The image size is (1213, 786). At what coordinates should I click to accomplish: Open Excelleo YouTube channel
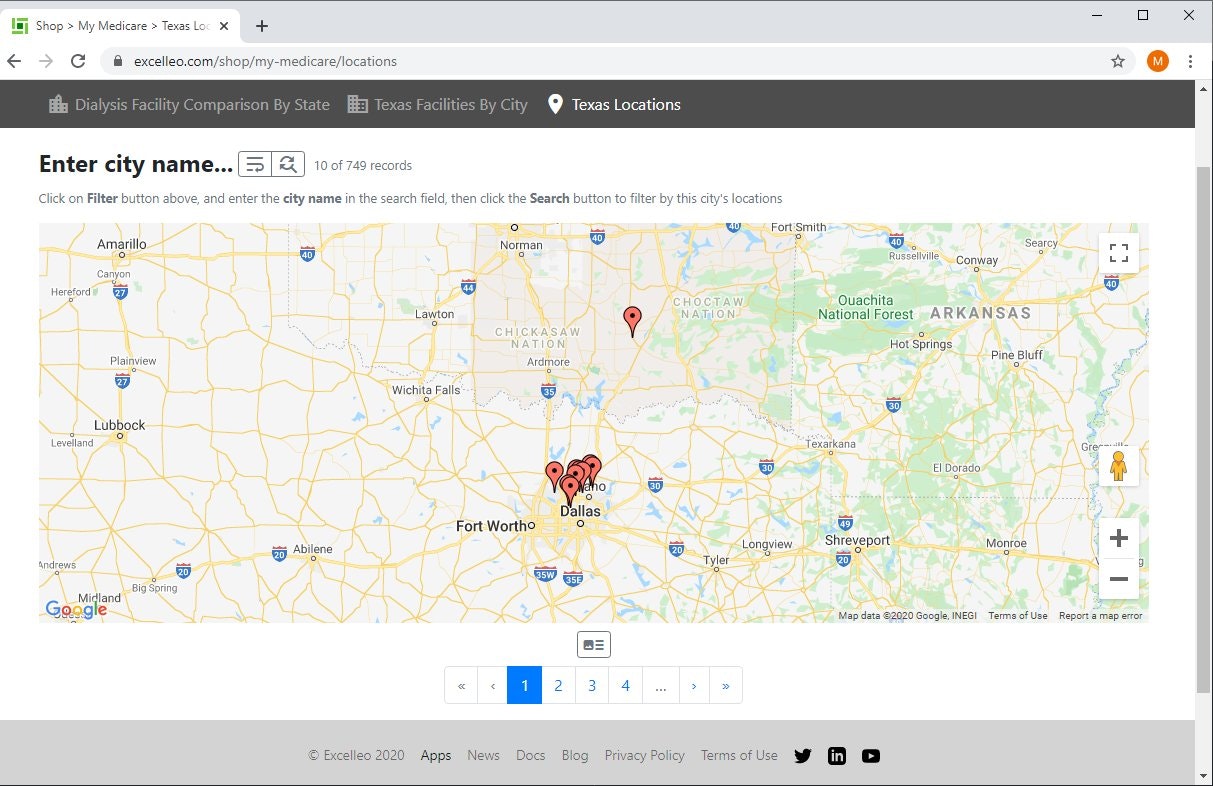coord(871,756)
